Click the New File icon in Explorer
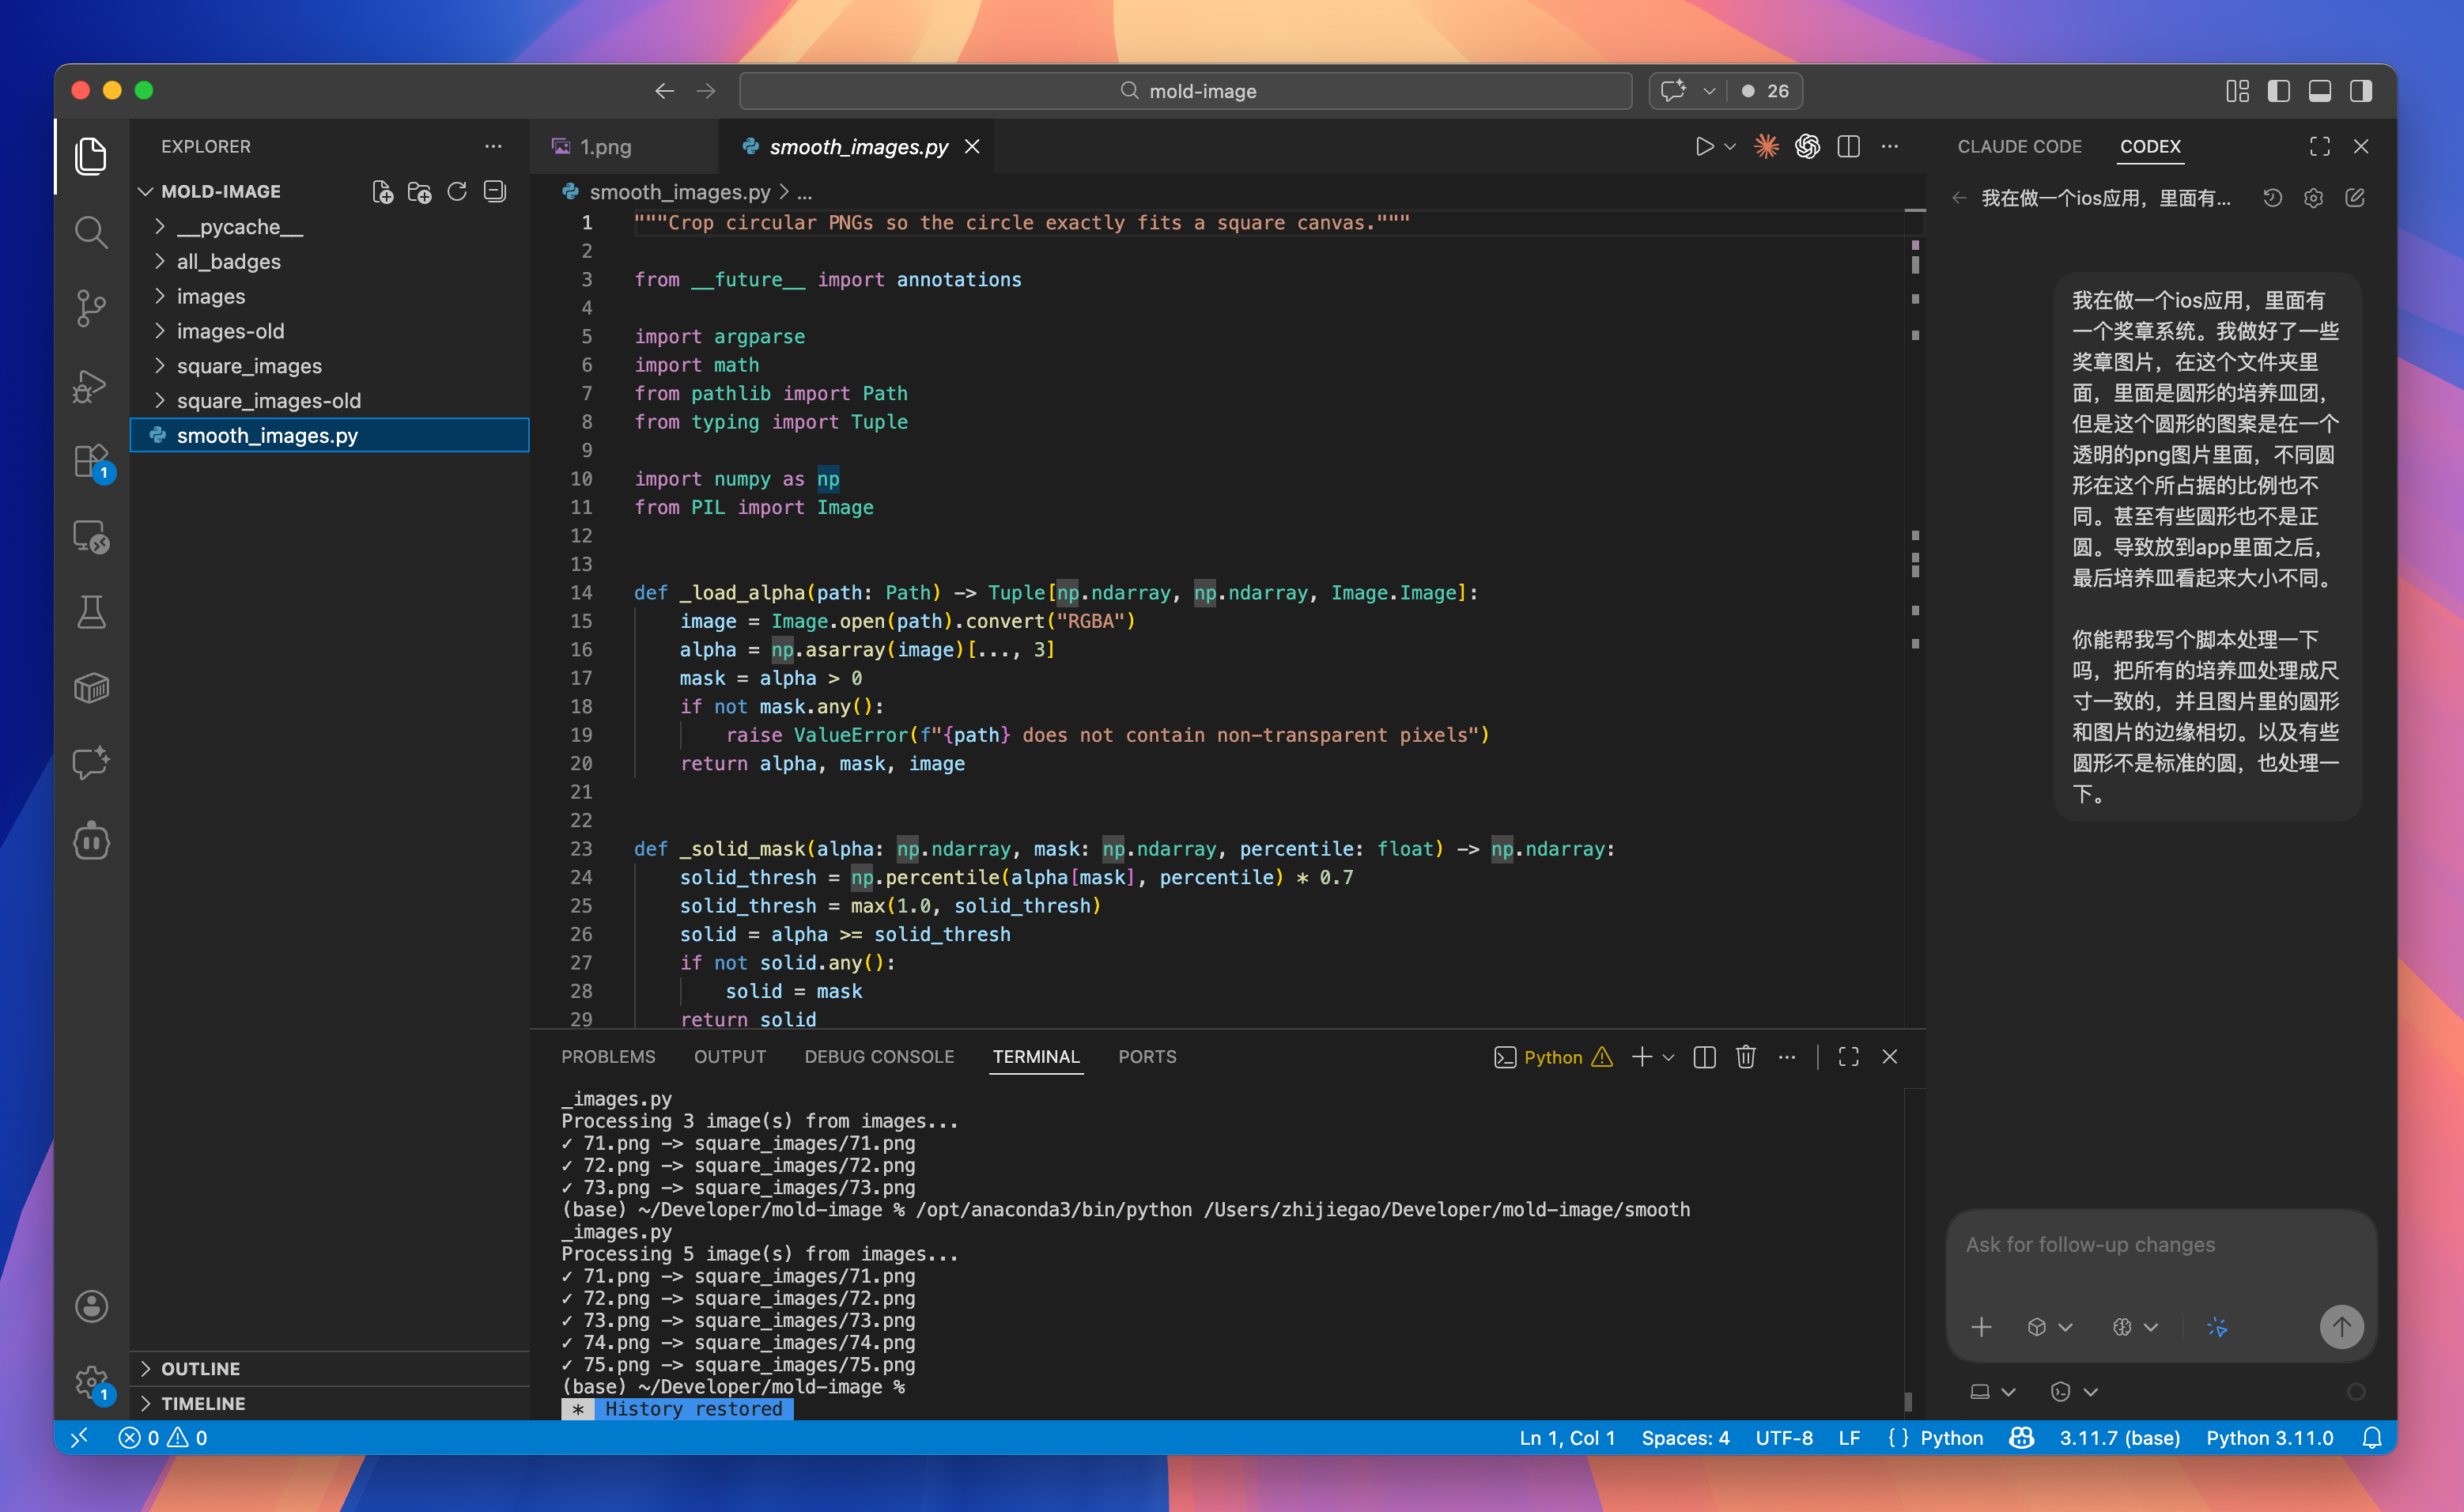The image size is (2464, 1512). tap(382, 192)
